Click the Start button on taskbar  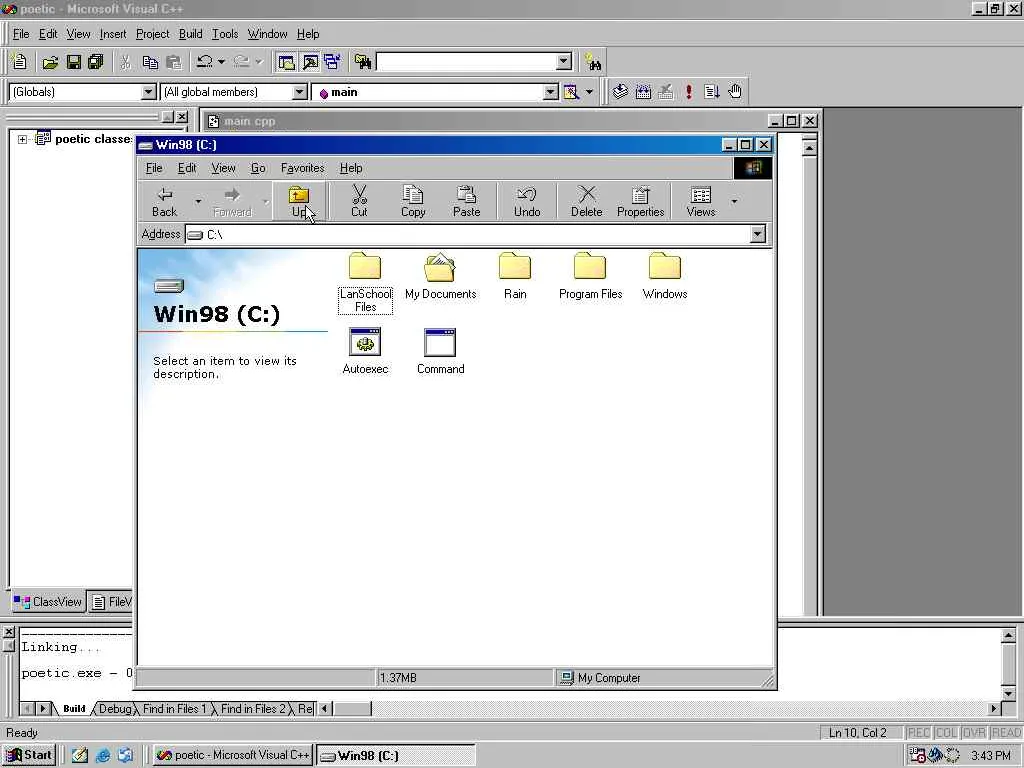[29, 755]
